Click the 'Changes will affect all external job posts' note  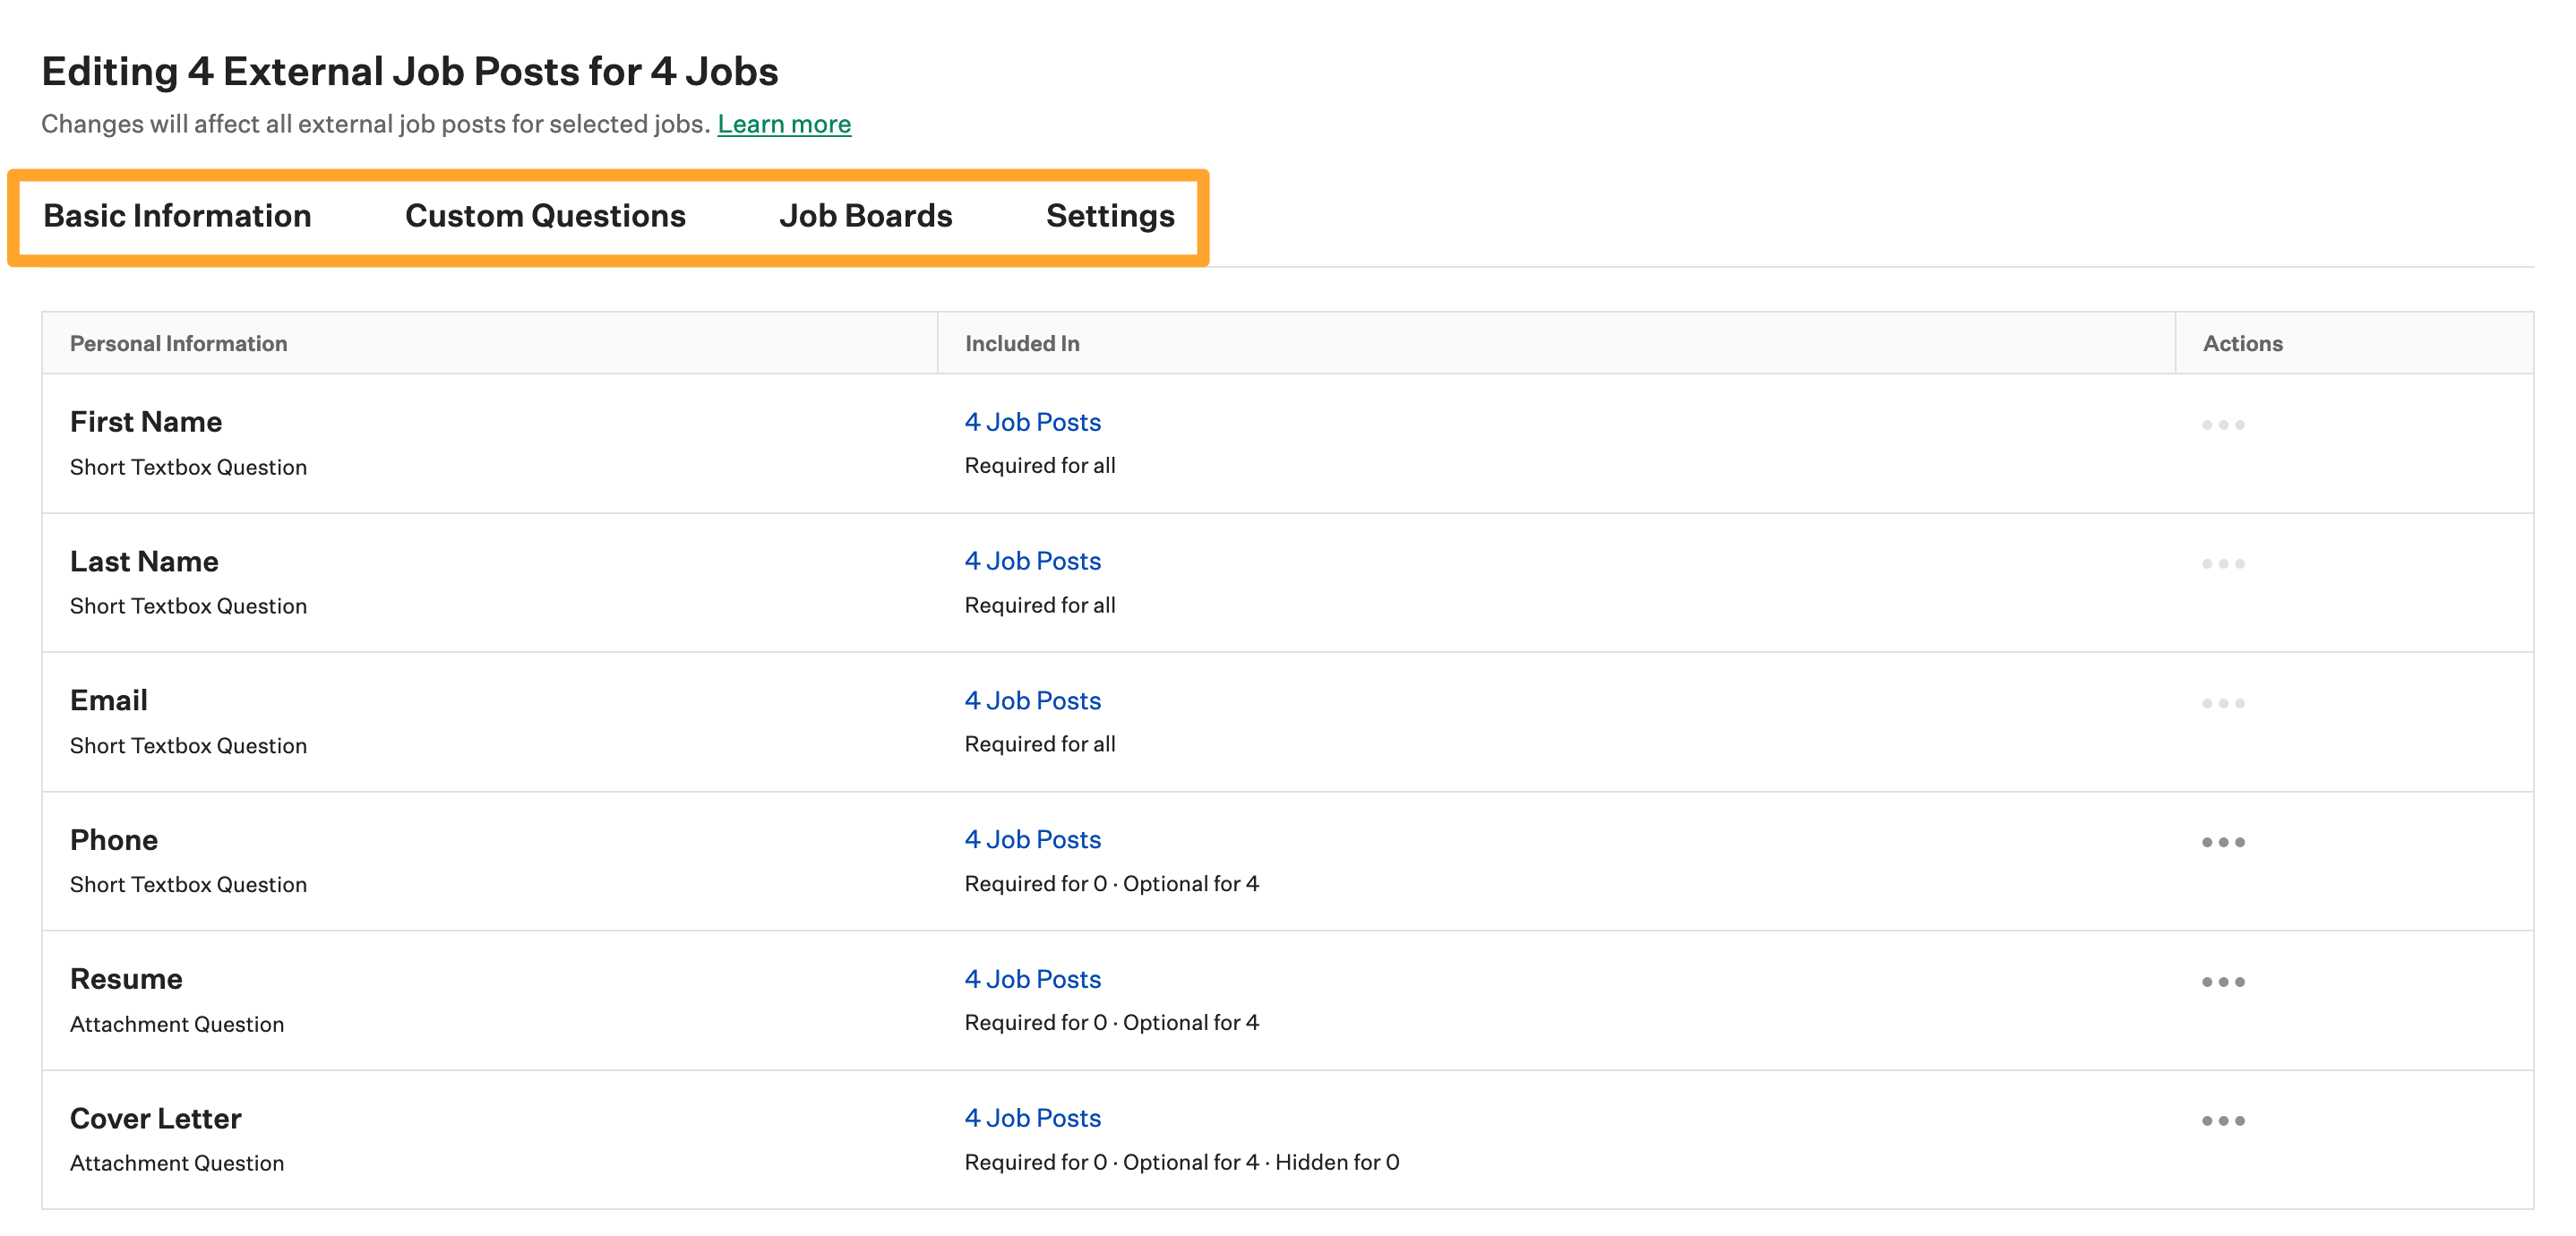pyautogui.click(x=376, y=124)
